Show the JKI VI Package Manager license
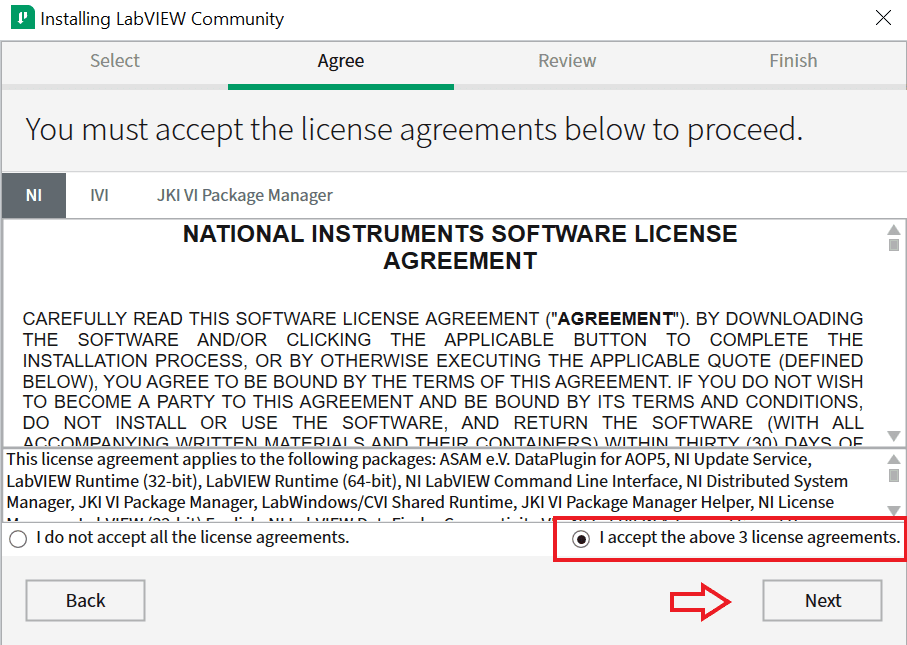This screenshot has height=645, width=907. (x=244, y=195)
